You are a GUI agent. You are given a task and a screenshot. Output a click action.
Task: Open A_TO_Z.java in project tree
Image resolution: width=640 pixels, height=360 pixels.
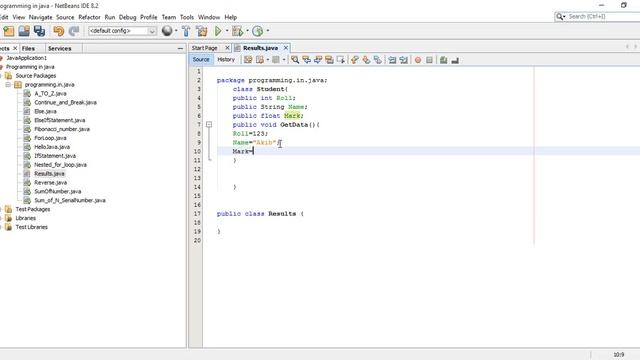[50, 93]
